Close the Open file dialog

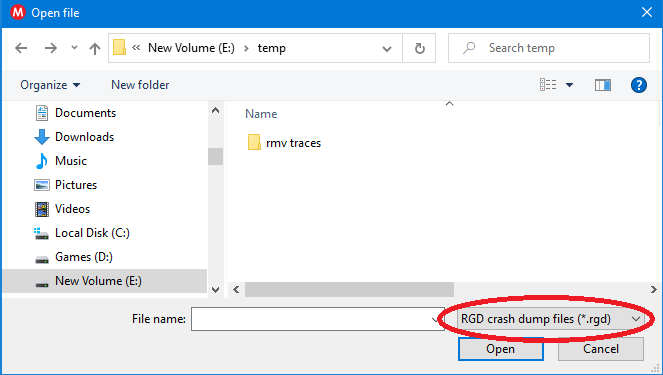point(647,13)
